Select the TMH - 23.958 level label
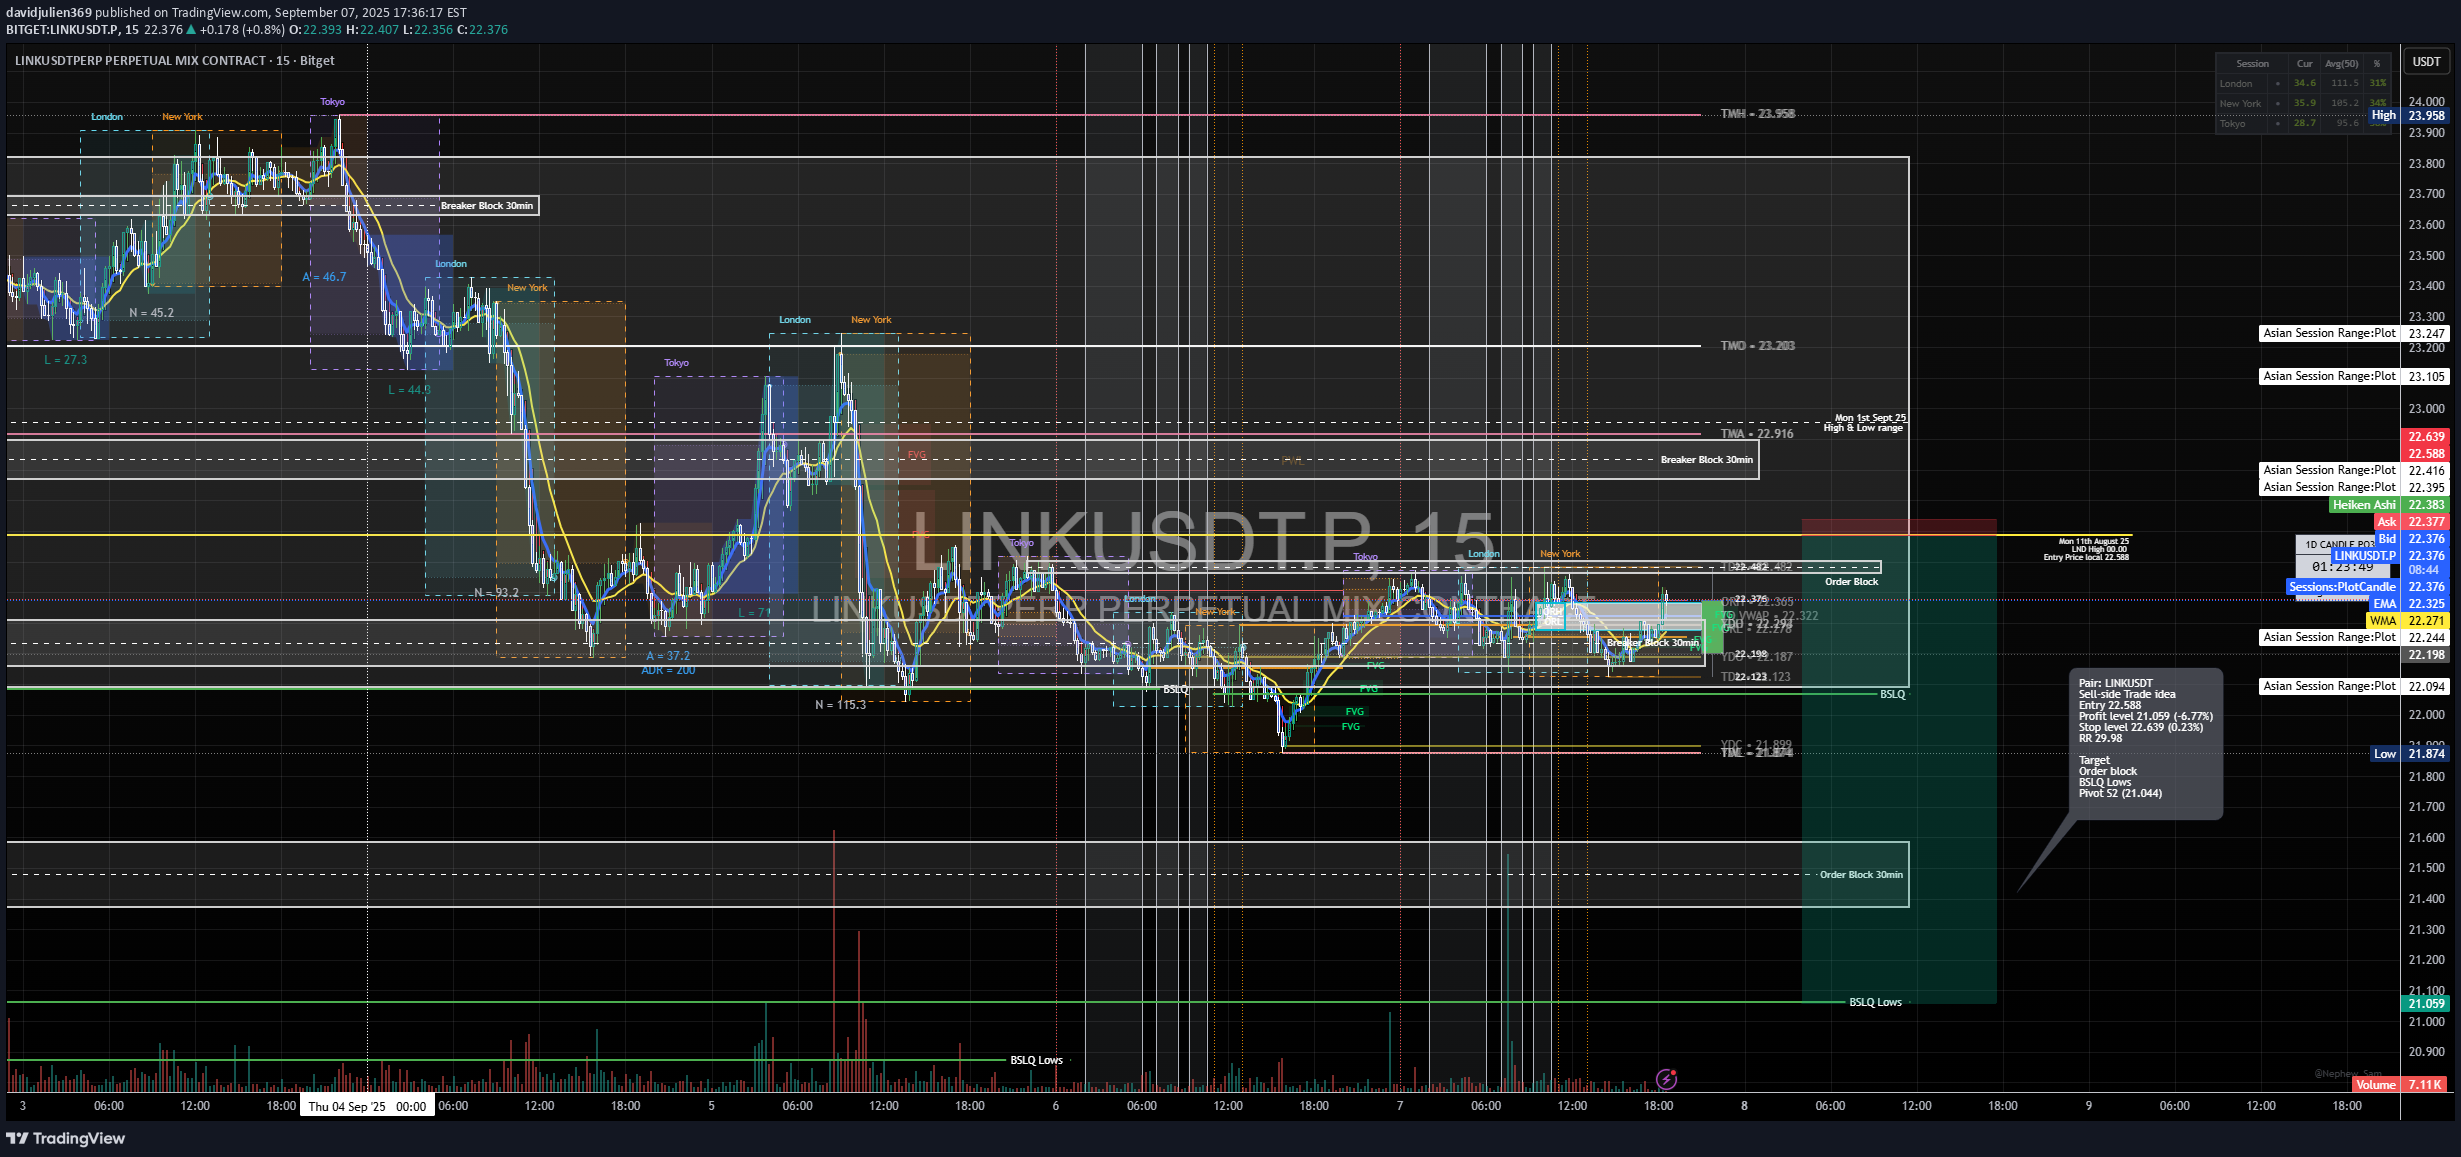Image resolution: width=2461 pixels, height=1157 pixels. pyautogui.click(x=1757, y=114)
